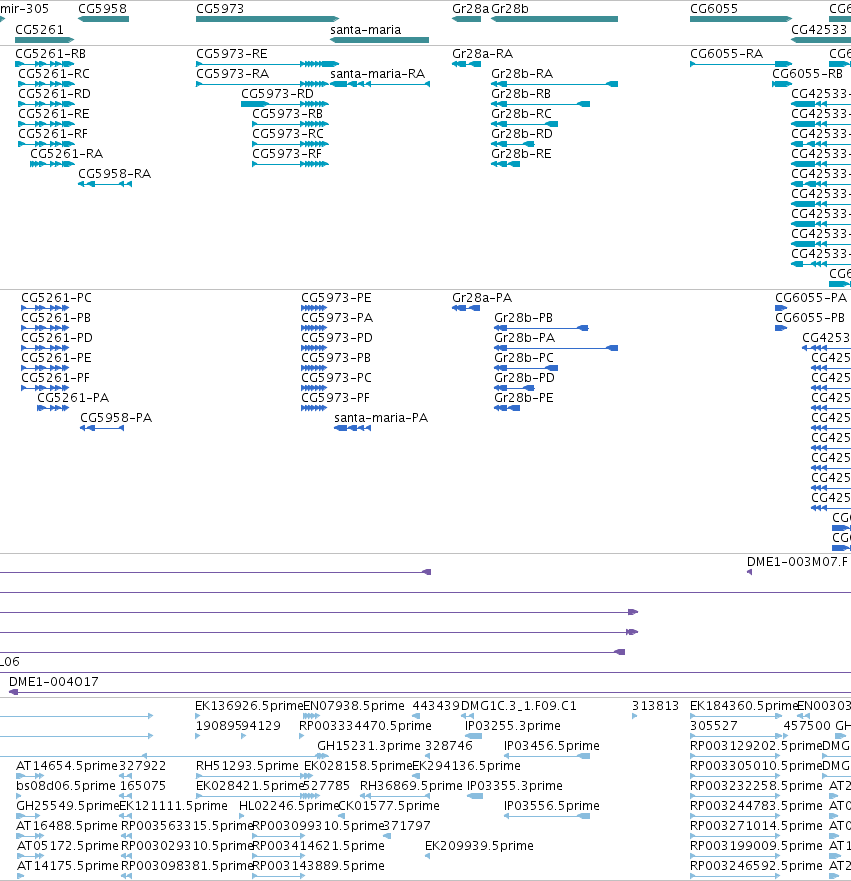The height and width of the screenshot is (881, 851).
Task: Click protein CG6055-PB
Action: coord(781,328)
